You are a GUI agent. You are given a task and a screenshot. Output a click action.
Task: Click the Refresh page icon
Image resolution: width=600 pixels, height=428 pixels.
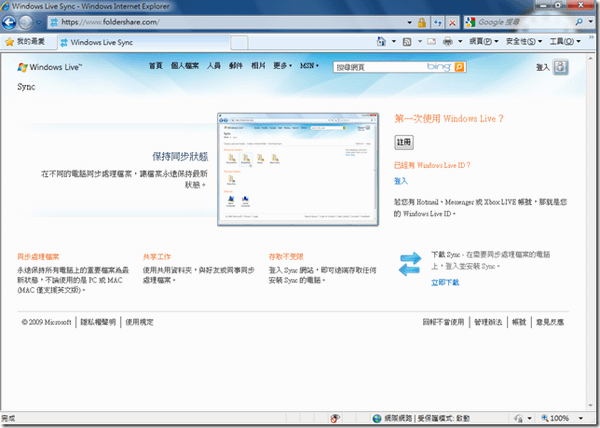pyautogui.click(x=438, y=23)
